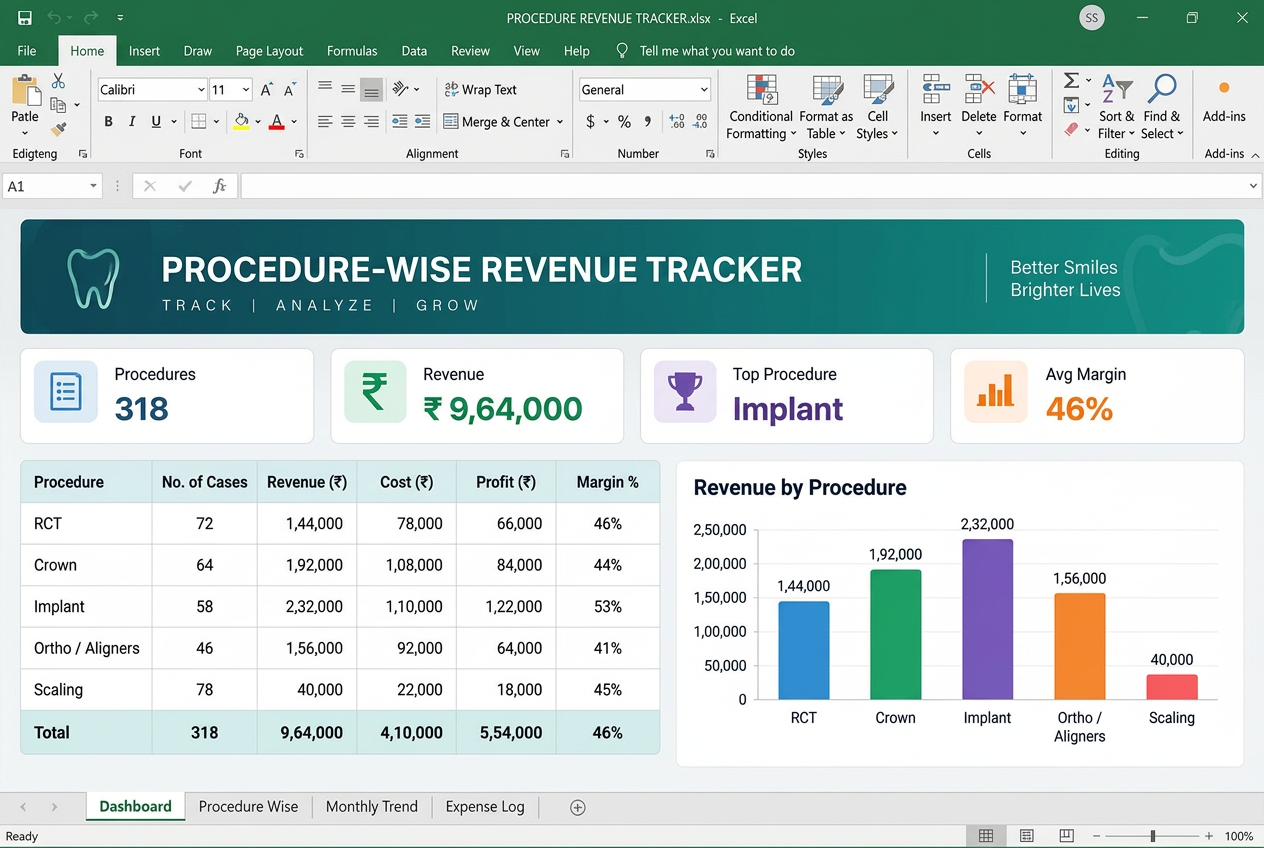Click the Save icon in title bar
The image size is (1264, 848).
[x=24, y=18]
